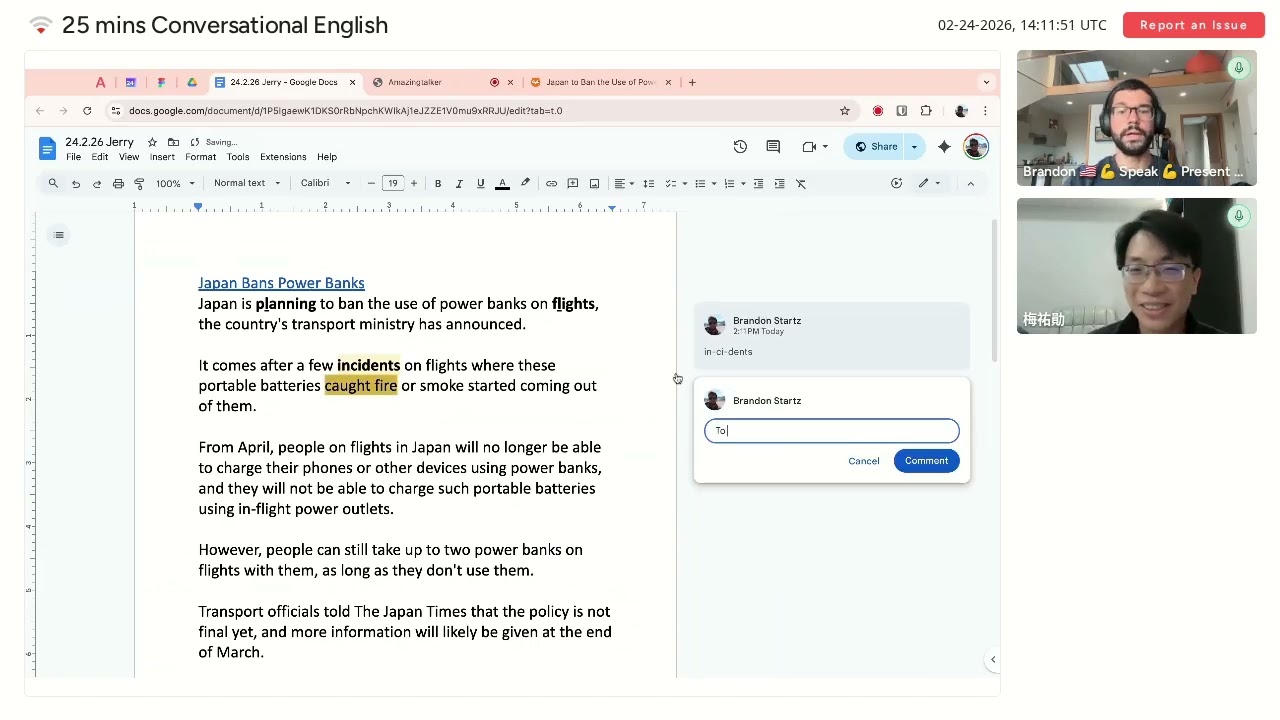The width and height of the screenshot is (1280, 720).
Task: Open the numbered list dropdown
Action: 734,183
